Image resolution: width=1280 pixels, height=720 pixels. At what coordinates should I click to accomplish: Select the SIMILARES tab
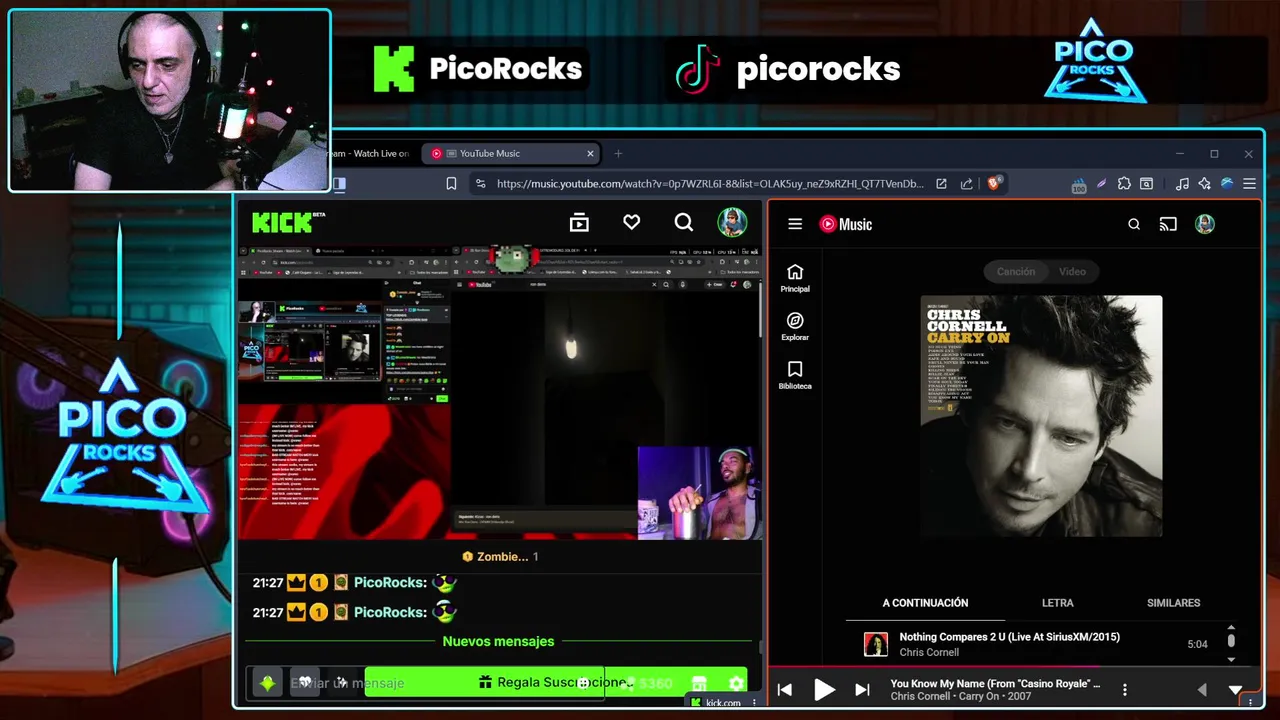[x=1173, y=603]
